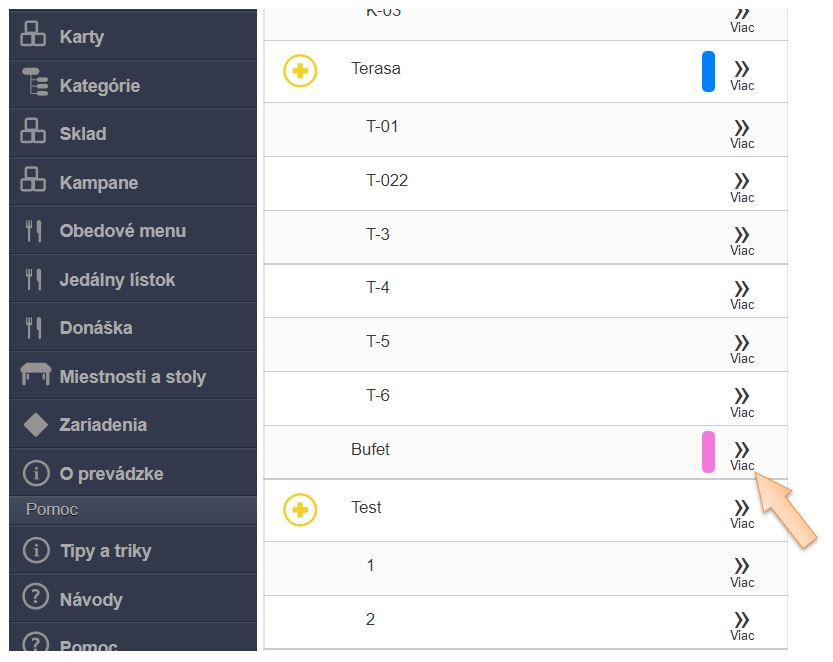Click Viac for table T-5
The height and width of the screenshot is (662, 833).
pos(742,347)
